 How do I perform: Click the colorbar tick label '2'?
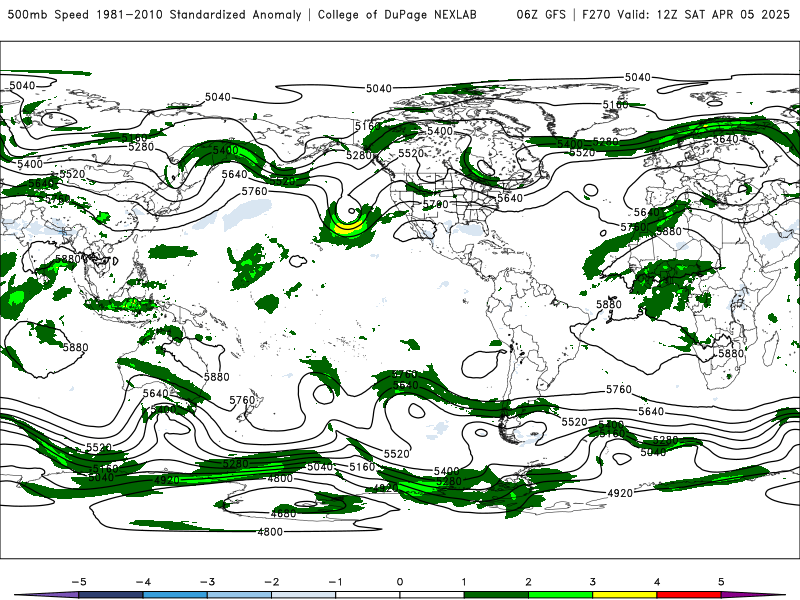coord(528,582)
